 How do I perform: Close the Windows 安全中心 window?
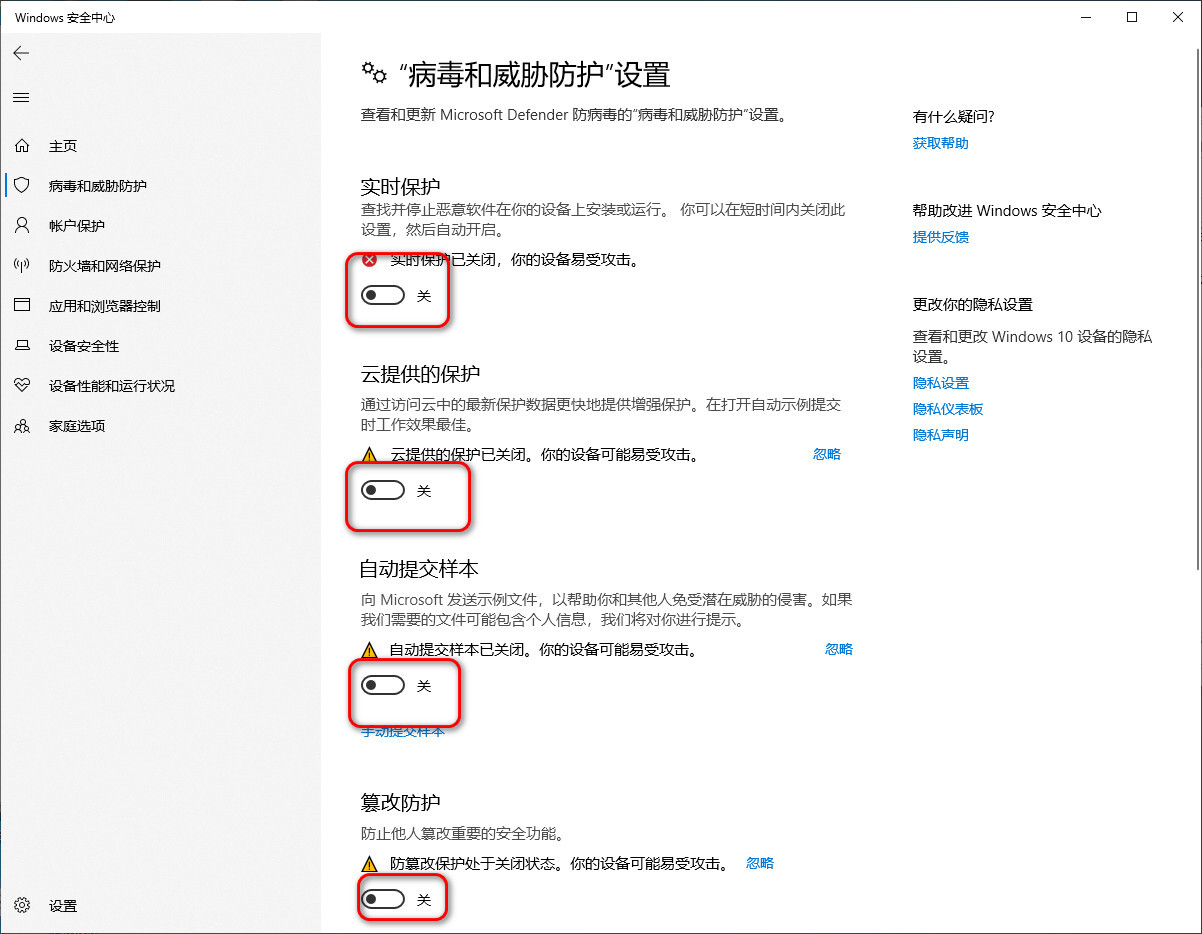coord(1178,17)
